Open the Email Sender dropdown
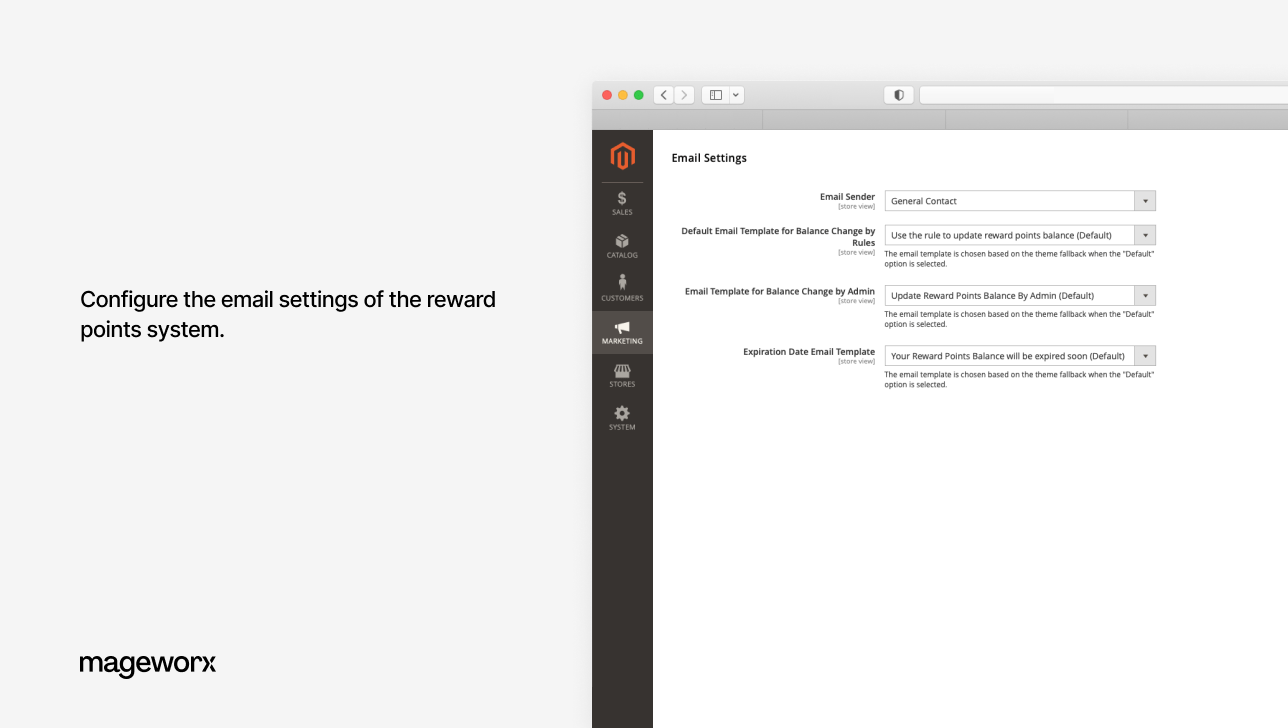Screen dimensions: 1288x728 [1144, 200]
